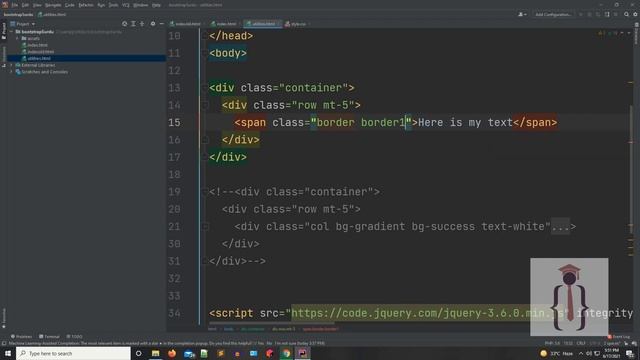Open the Event Log

coord(619,337)
